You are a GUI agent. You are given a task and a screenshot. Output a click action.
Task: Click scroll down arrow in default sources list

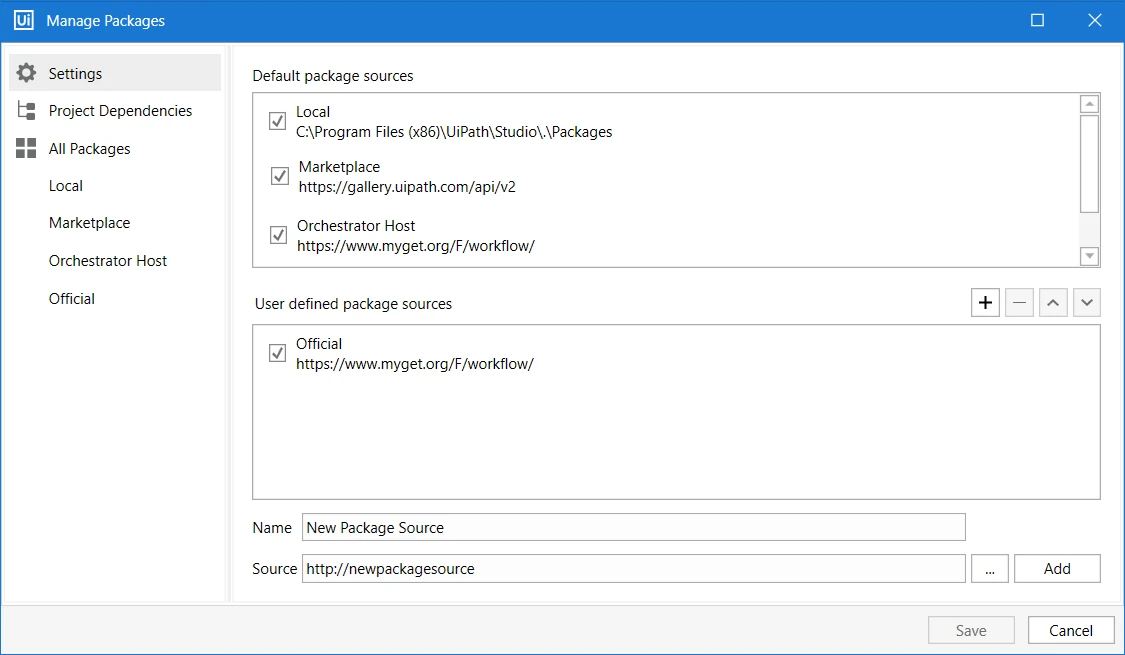1089,255
